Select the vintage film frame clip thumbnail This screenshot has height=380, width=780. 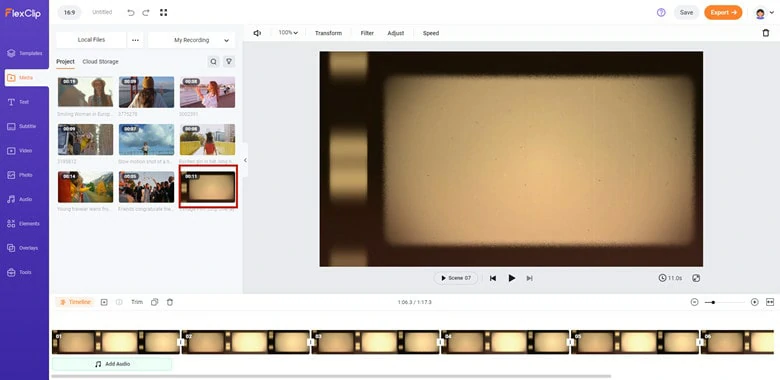(x=208, y=187)
